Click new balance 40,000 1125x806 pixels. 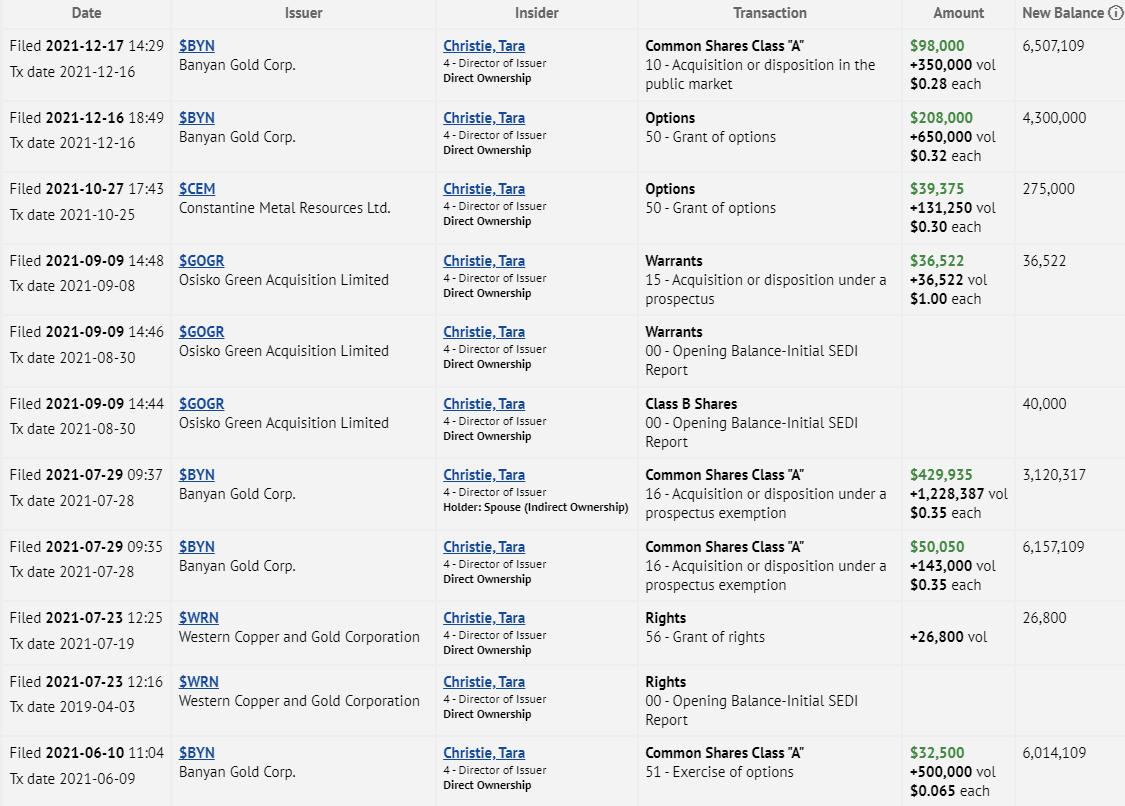pyautogui.click(x=1044, y=403)
